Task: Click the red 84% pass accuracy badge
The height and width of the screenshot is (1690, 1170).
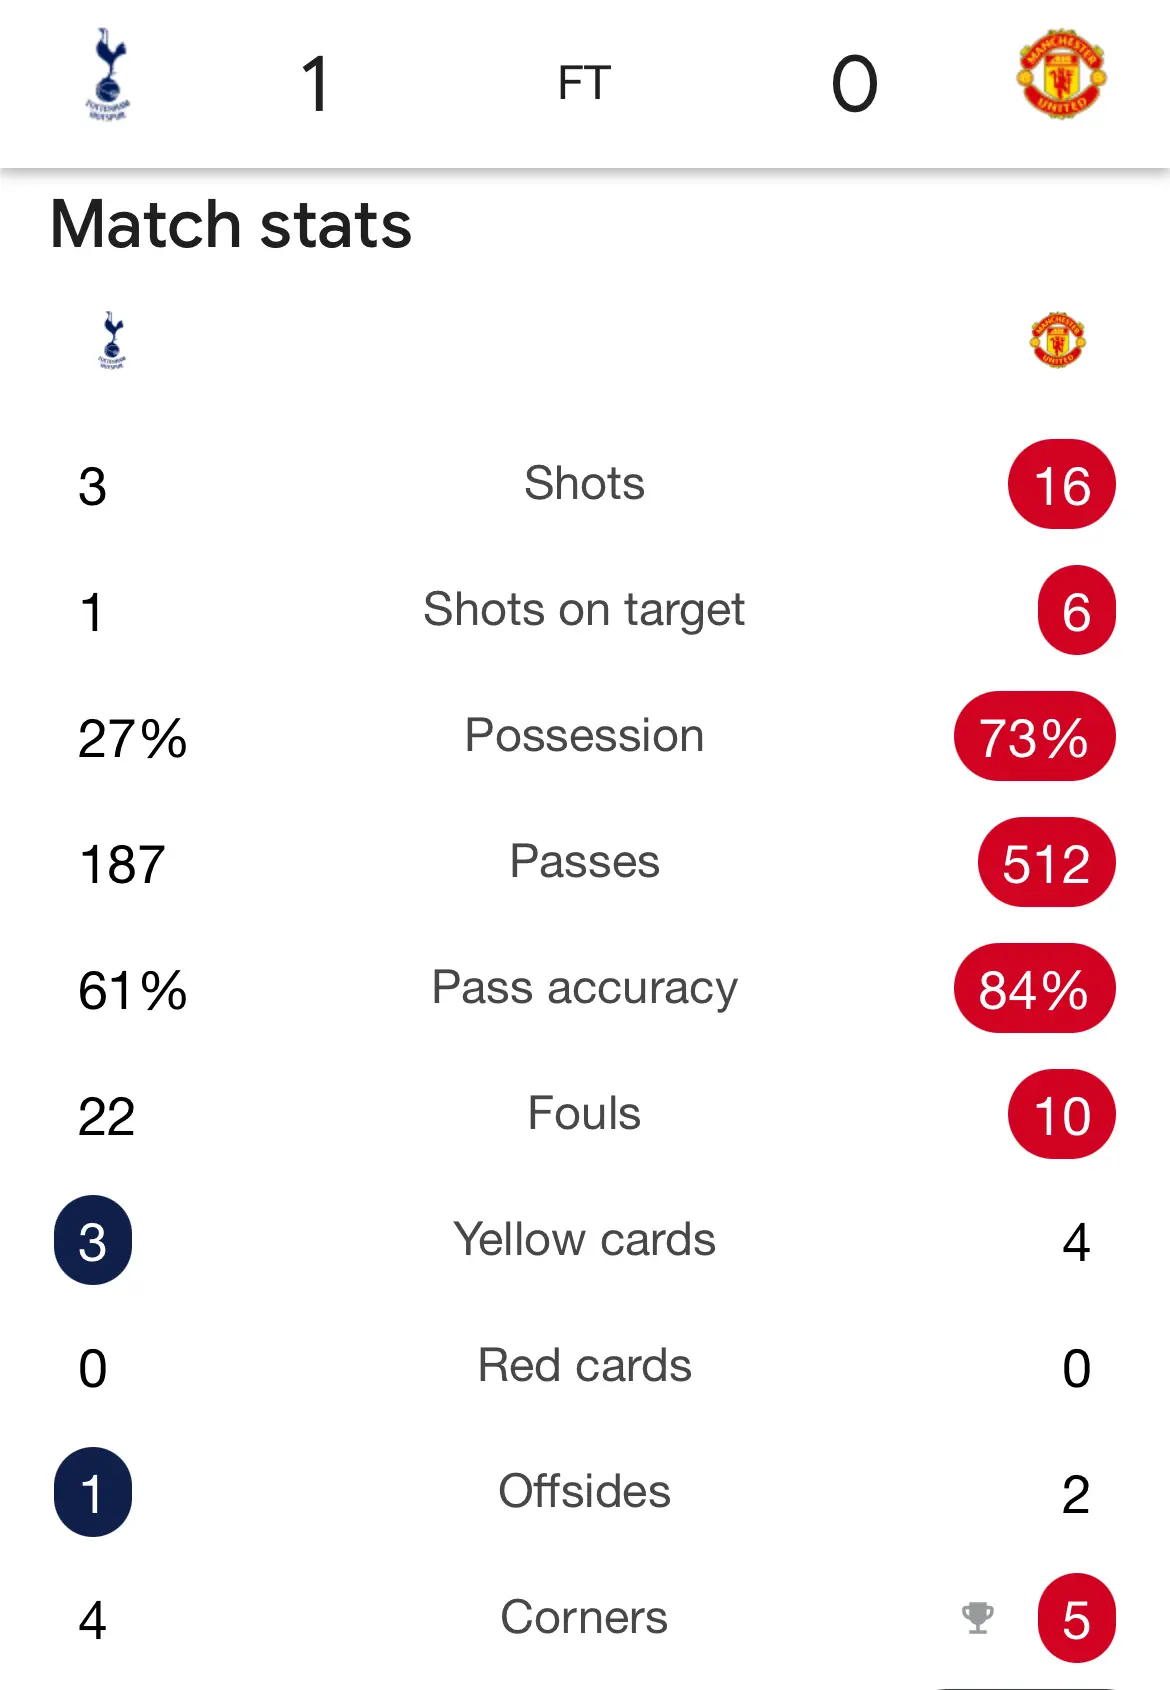Action: tap(1035, 988)
